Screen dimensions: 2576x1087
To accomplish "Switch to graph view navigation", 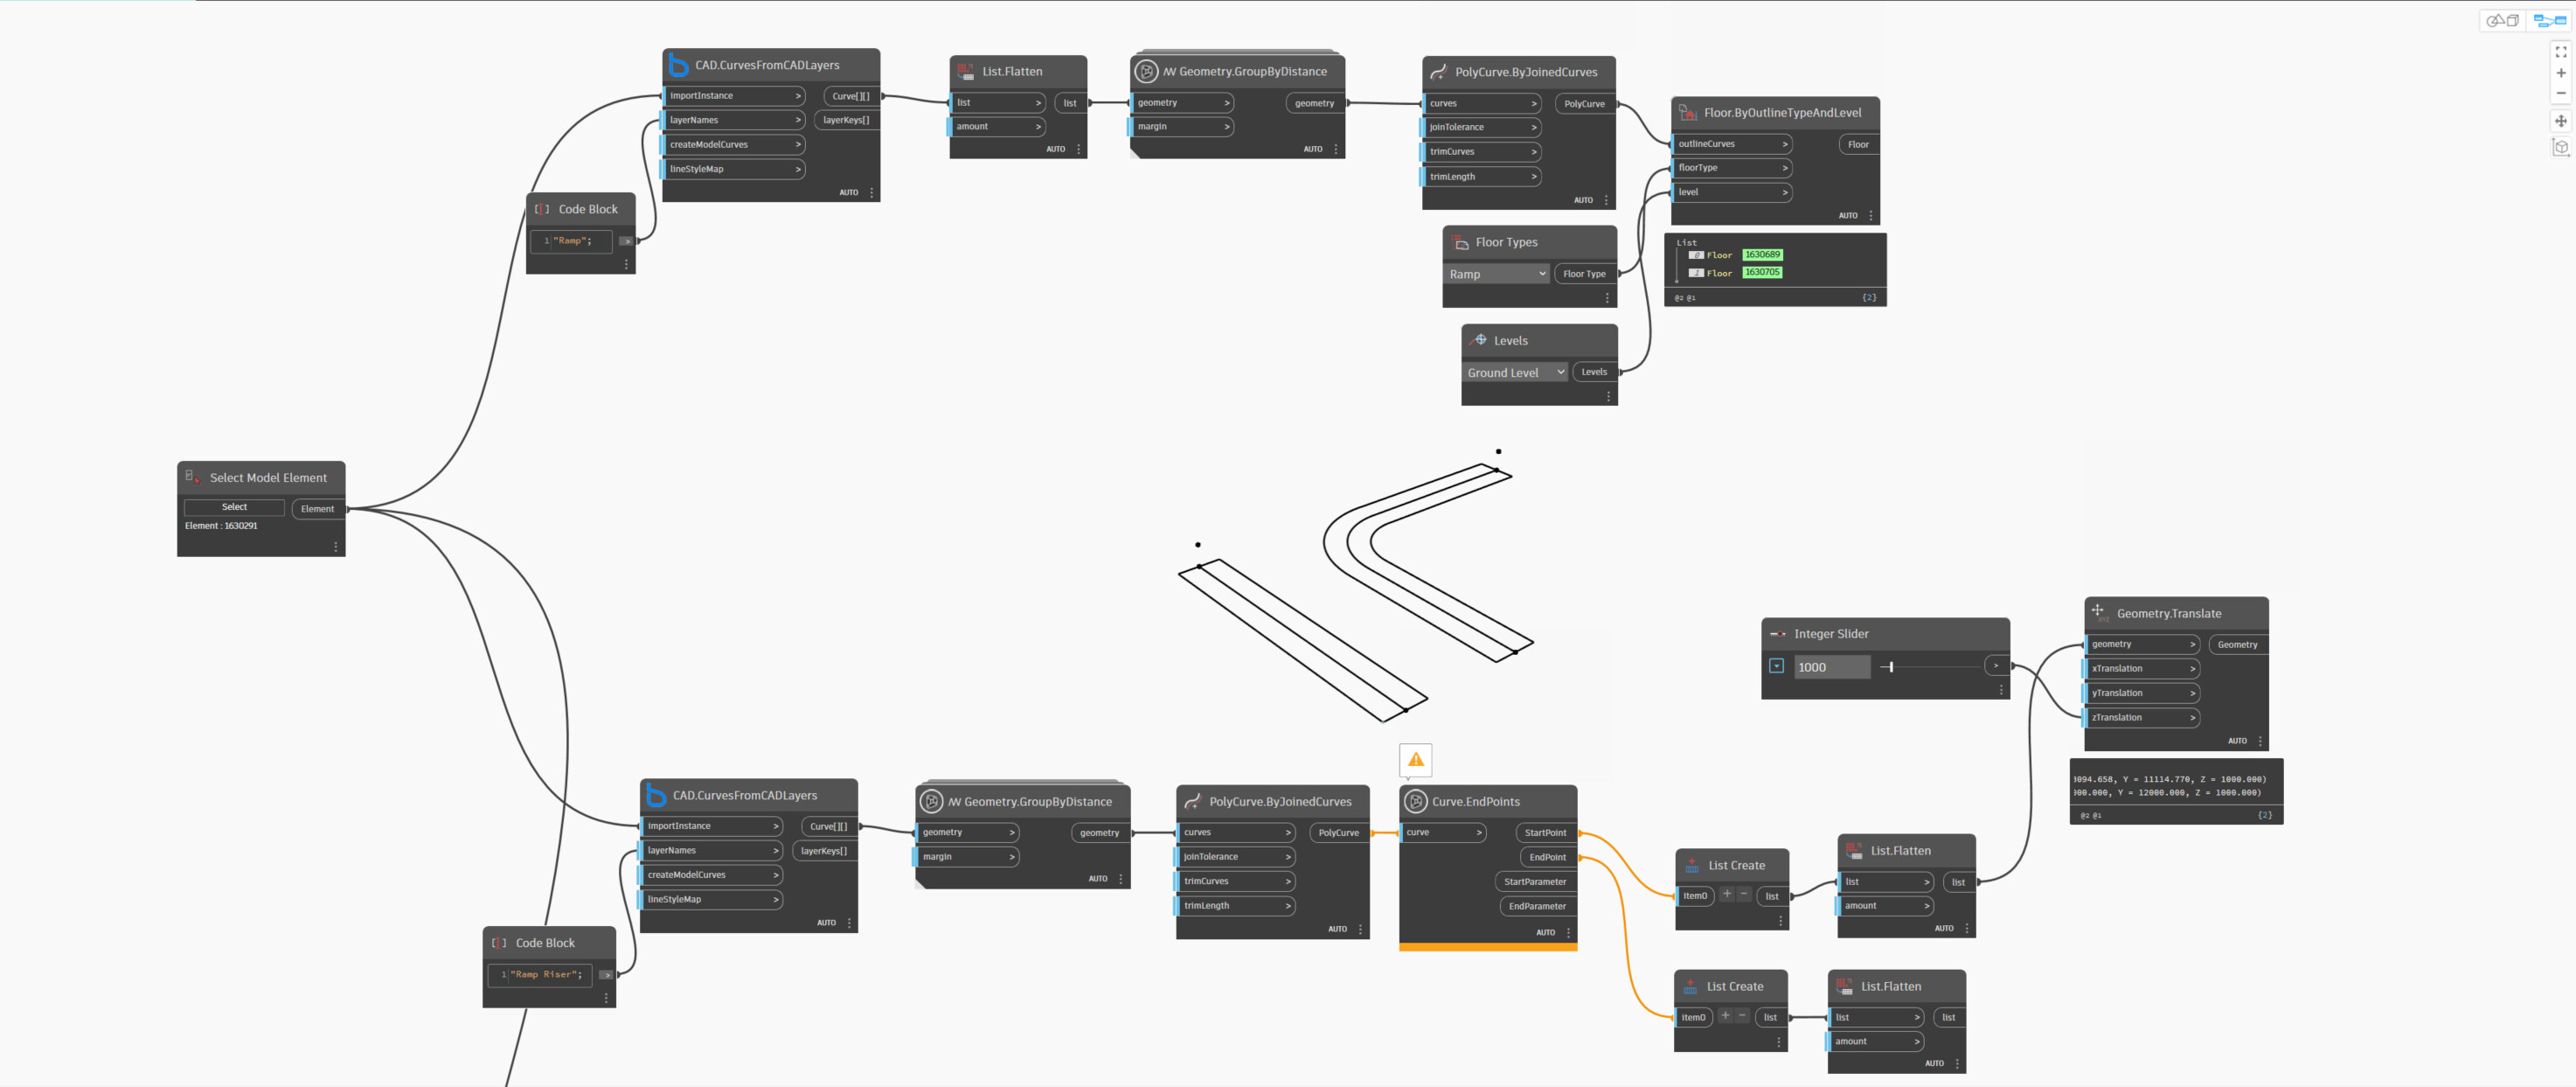I will [2548, 20].
